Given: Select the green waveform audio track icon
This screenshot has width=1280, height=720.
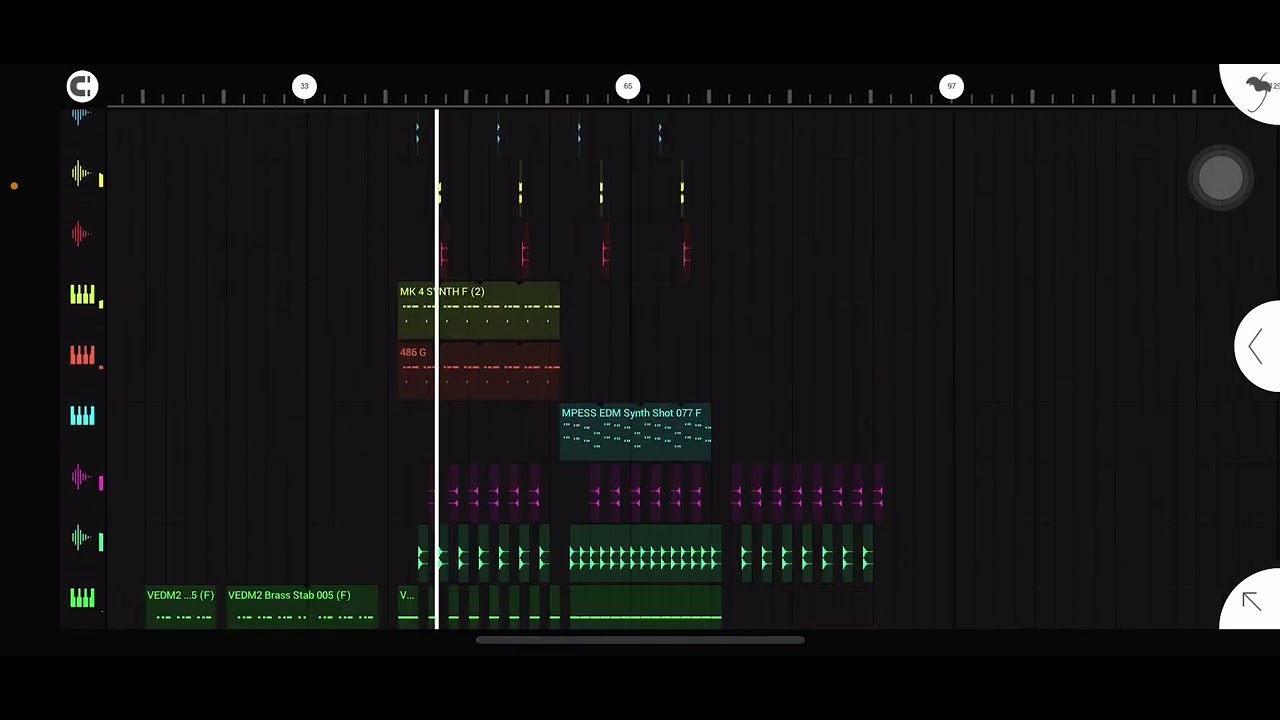Looking at the screenshot, I should (x=81, y=538).
